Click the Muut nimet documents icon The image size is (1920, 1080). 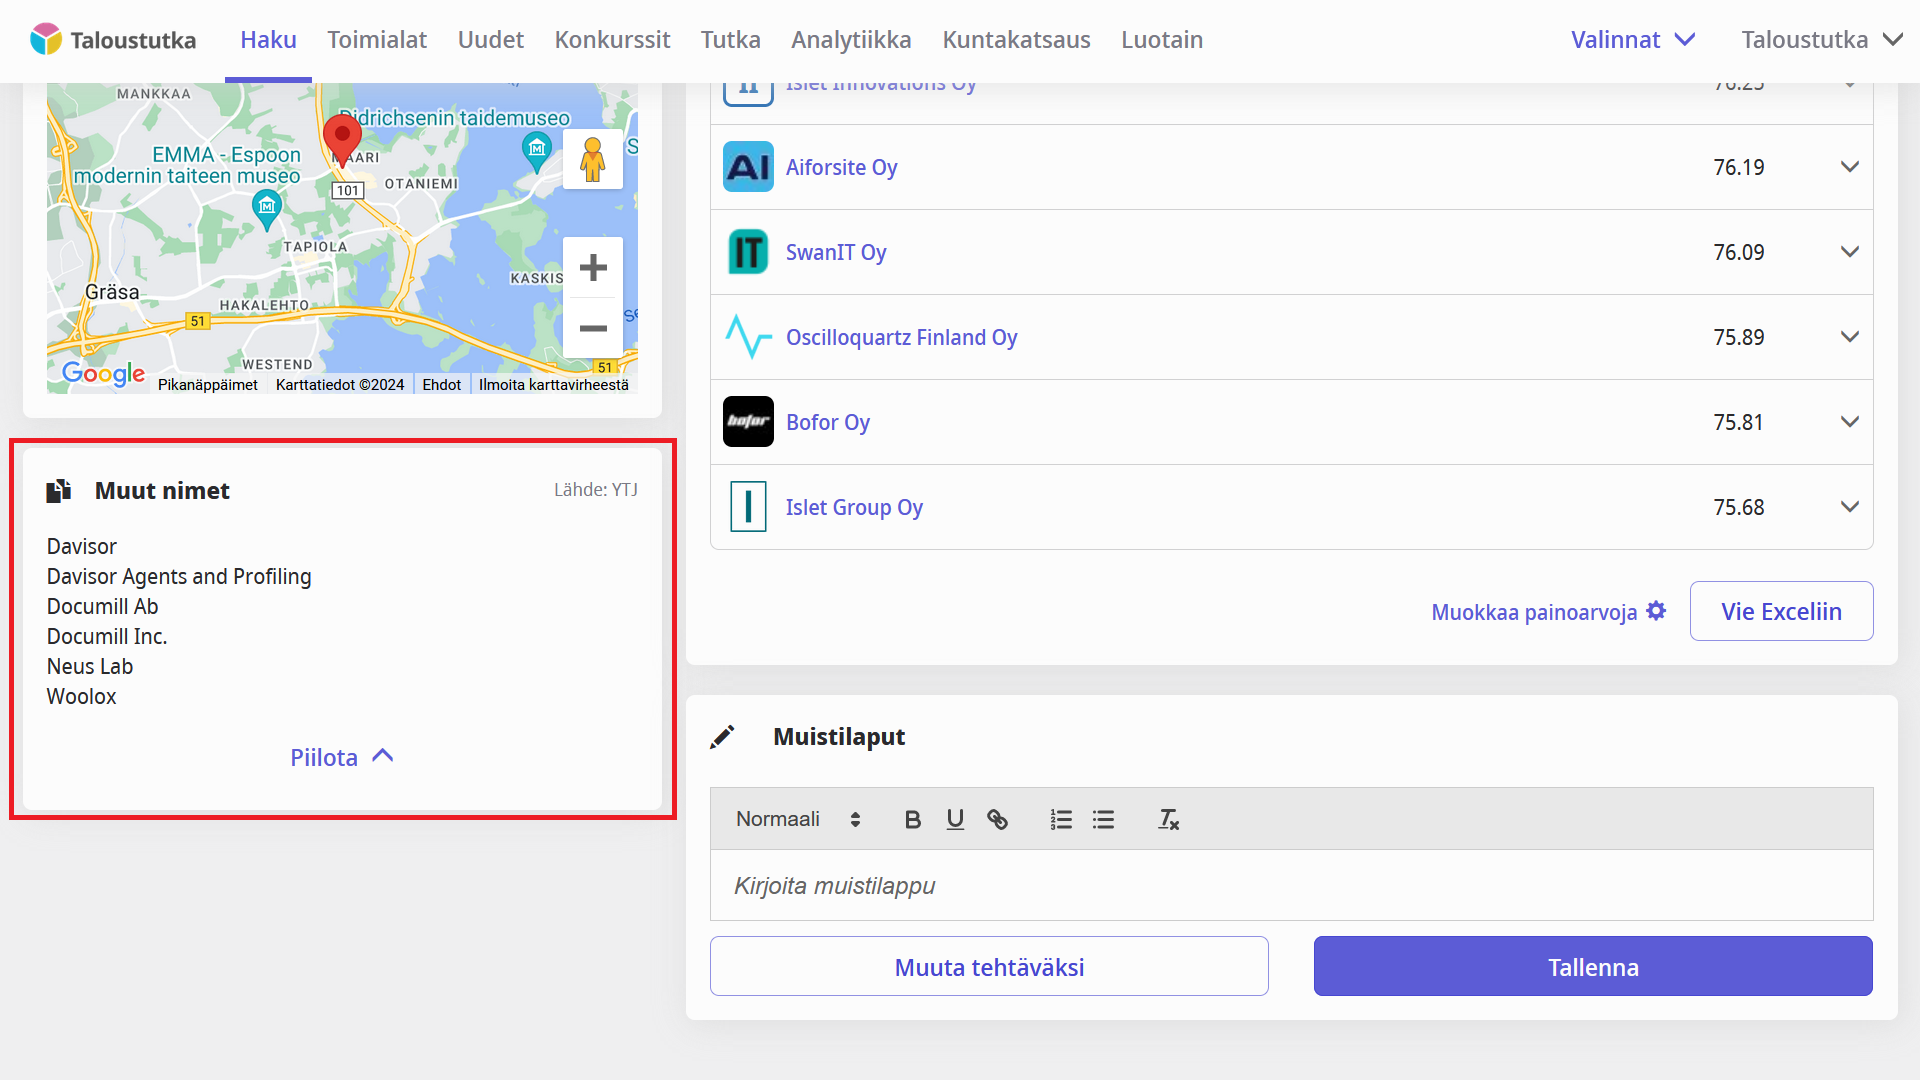(x=59, y=491)
